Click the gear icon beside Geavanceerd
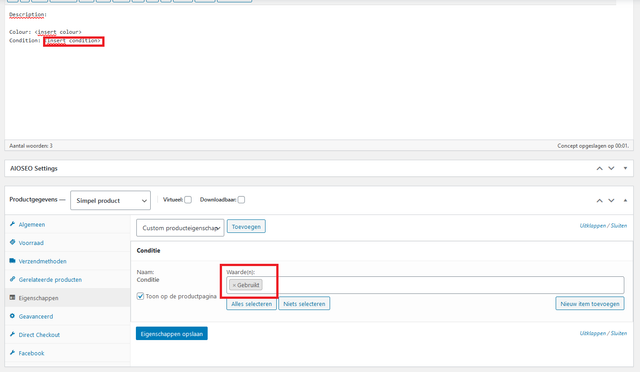640x372 pixels. [x=12, y=316]
